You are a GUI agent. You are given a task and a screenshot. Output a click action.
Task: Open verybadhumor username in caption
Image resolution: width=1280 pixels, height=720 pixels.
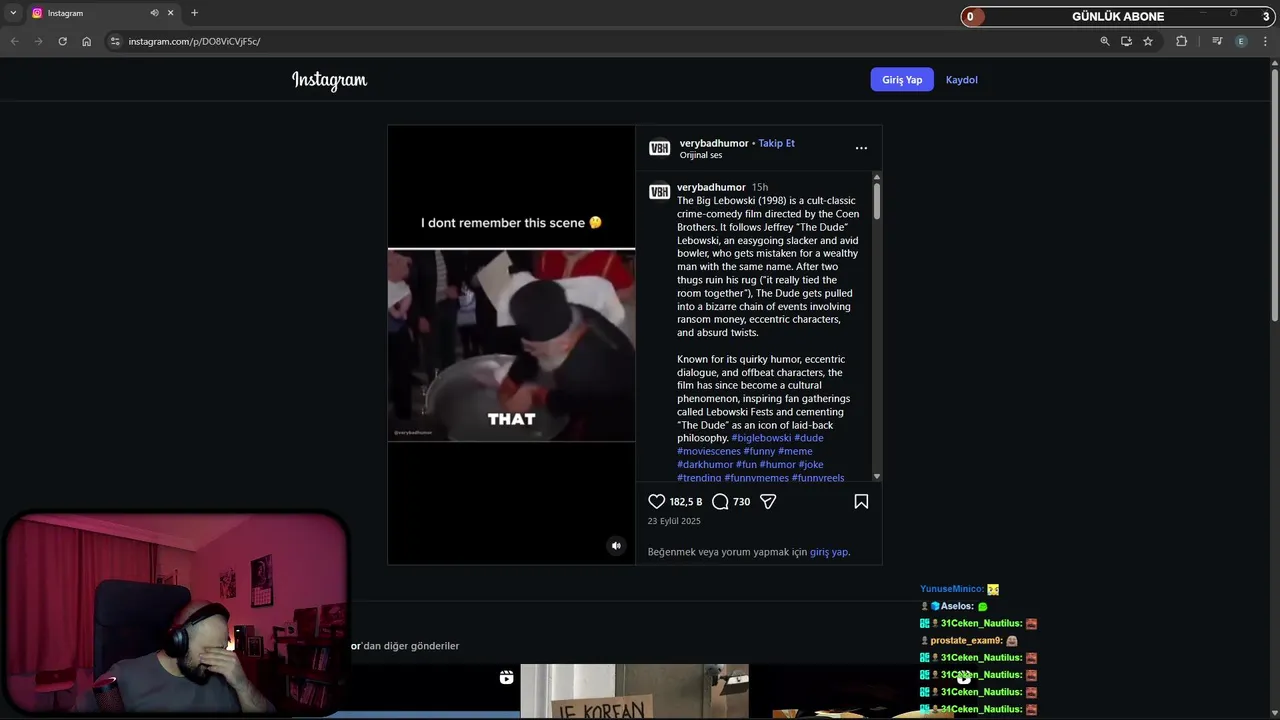711,187
